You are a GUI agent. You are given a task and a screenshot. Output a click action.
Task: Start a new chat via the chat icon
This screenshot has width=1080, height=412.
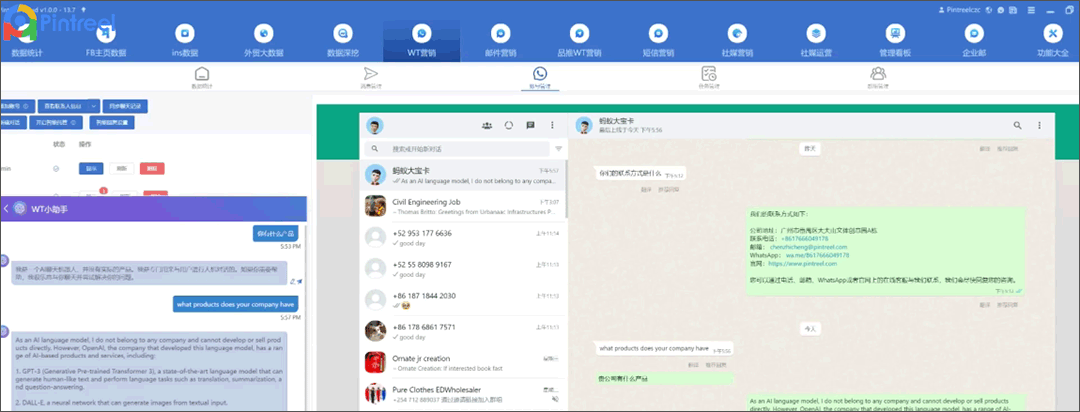click(530, 125)
